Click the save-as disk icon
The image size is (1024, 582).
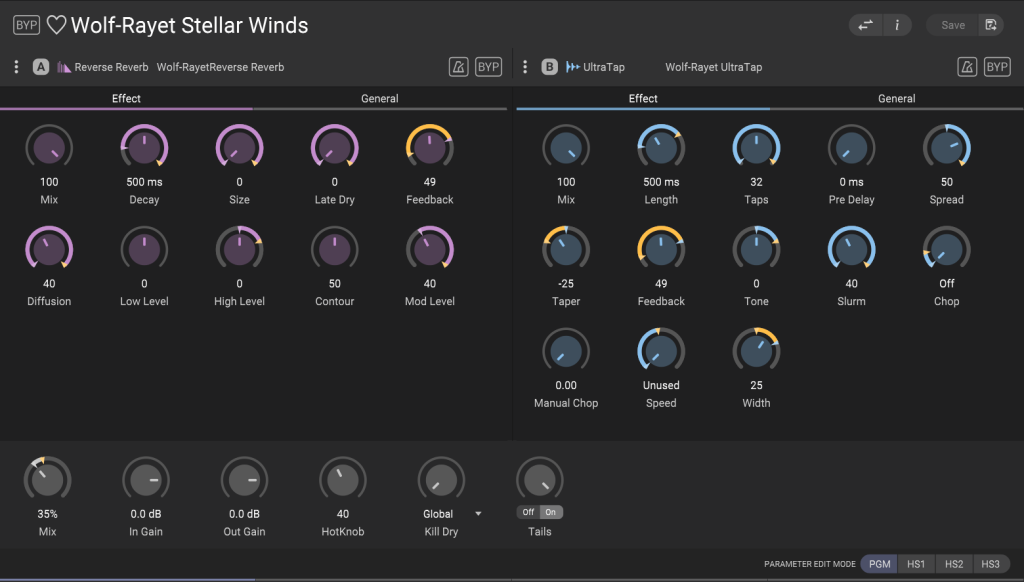991,25
